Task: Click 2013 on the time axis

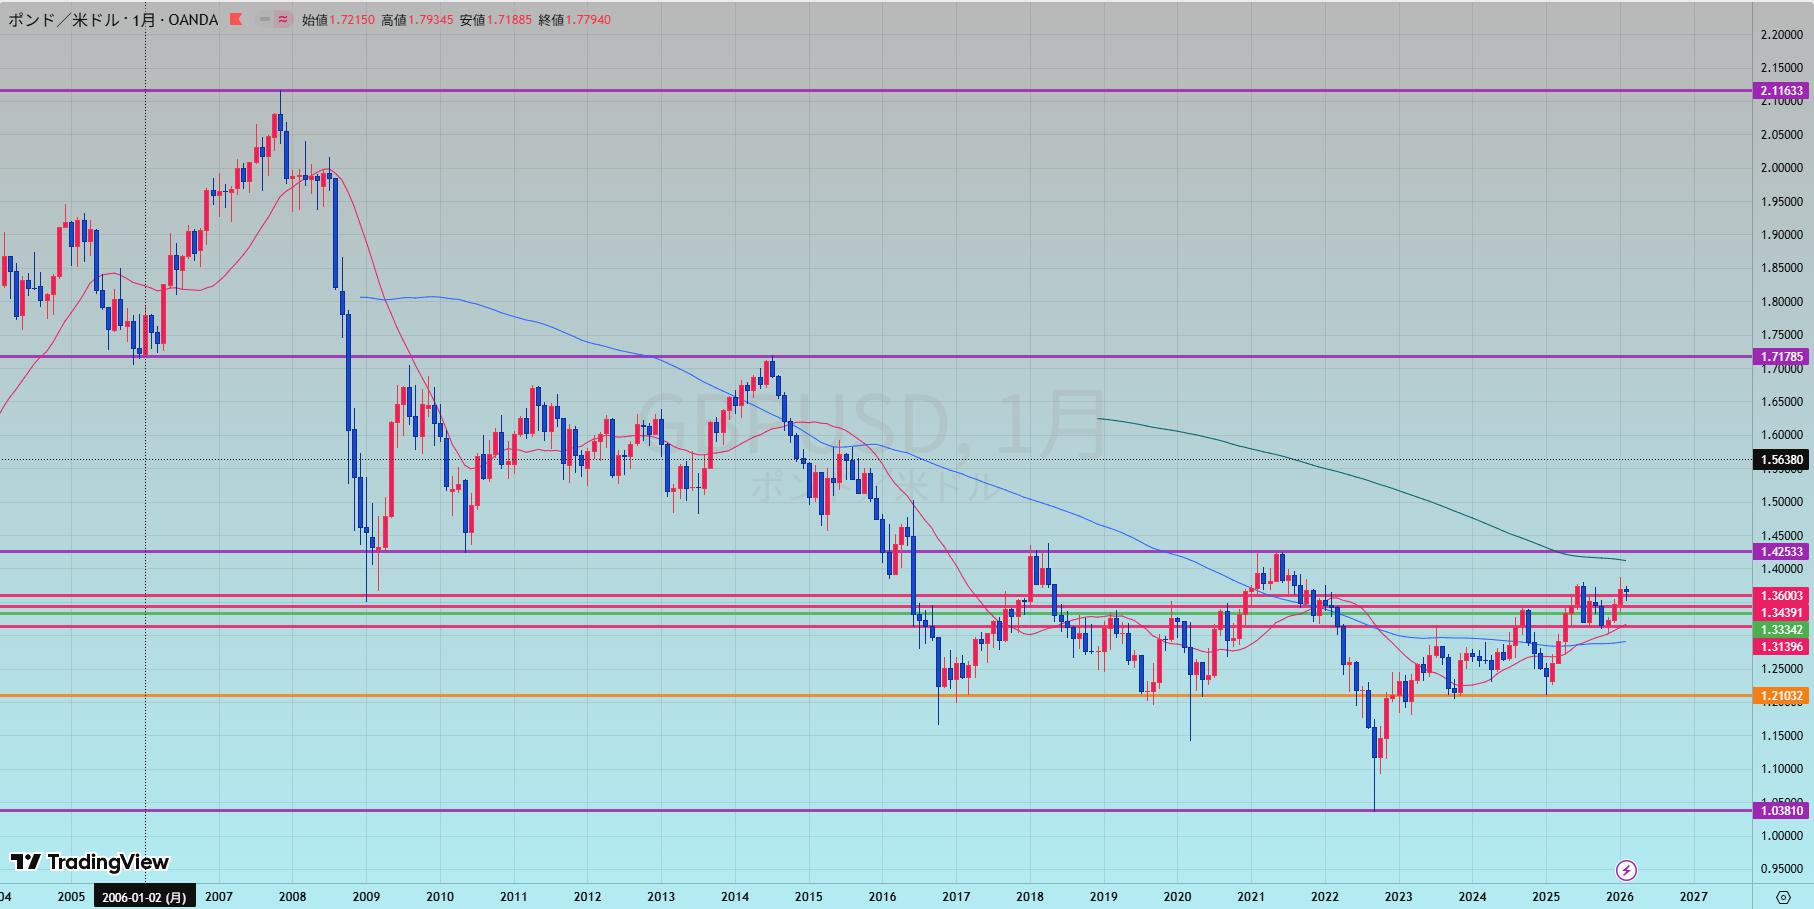Action: pos(661,896)
